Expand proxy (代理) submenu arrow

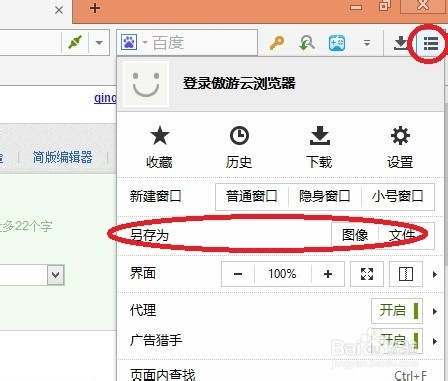coord(434,311)
